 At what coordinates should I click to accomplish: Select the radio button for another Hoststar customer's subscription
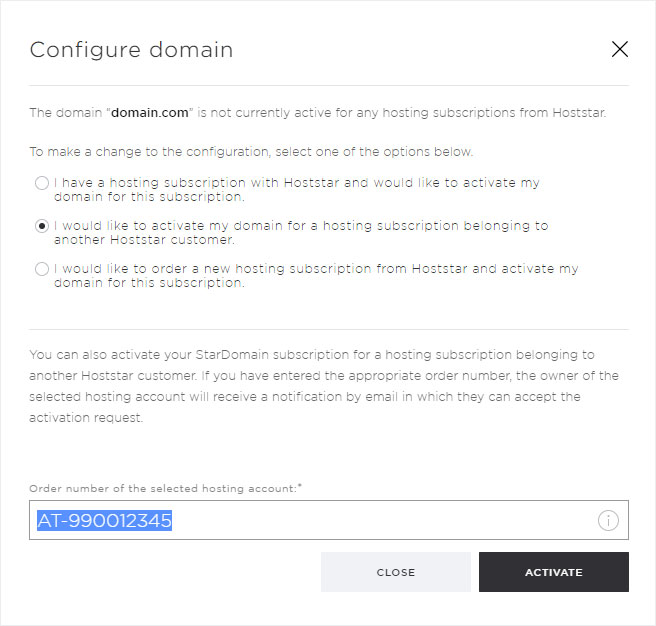pos(42,226)
